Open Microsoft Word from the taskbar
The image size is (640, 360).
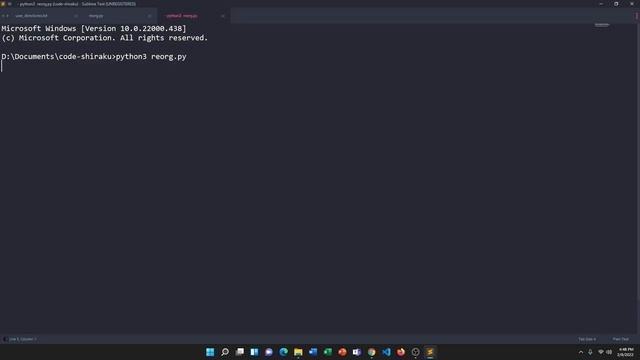point(313,352)
